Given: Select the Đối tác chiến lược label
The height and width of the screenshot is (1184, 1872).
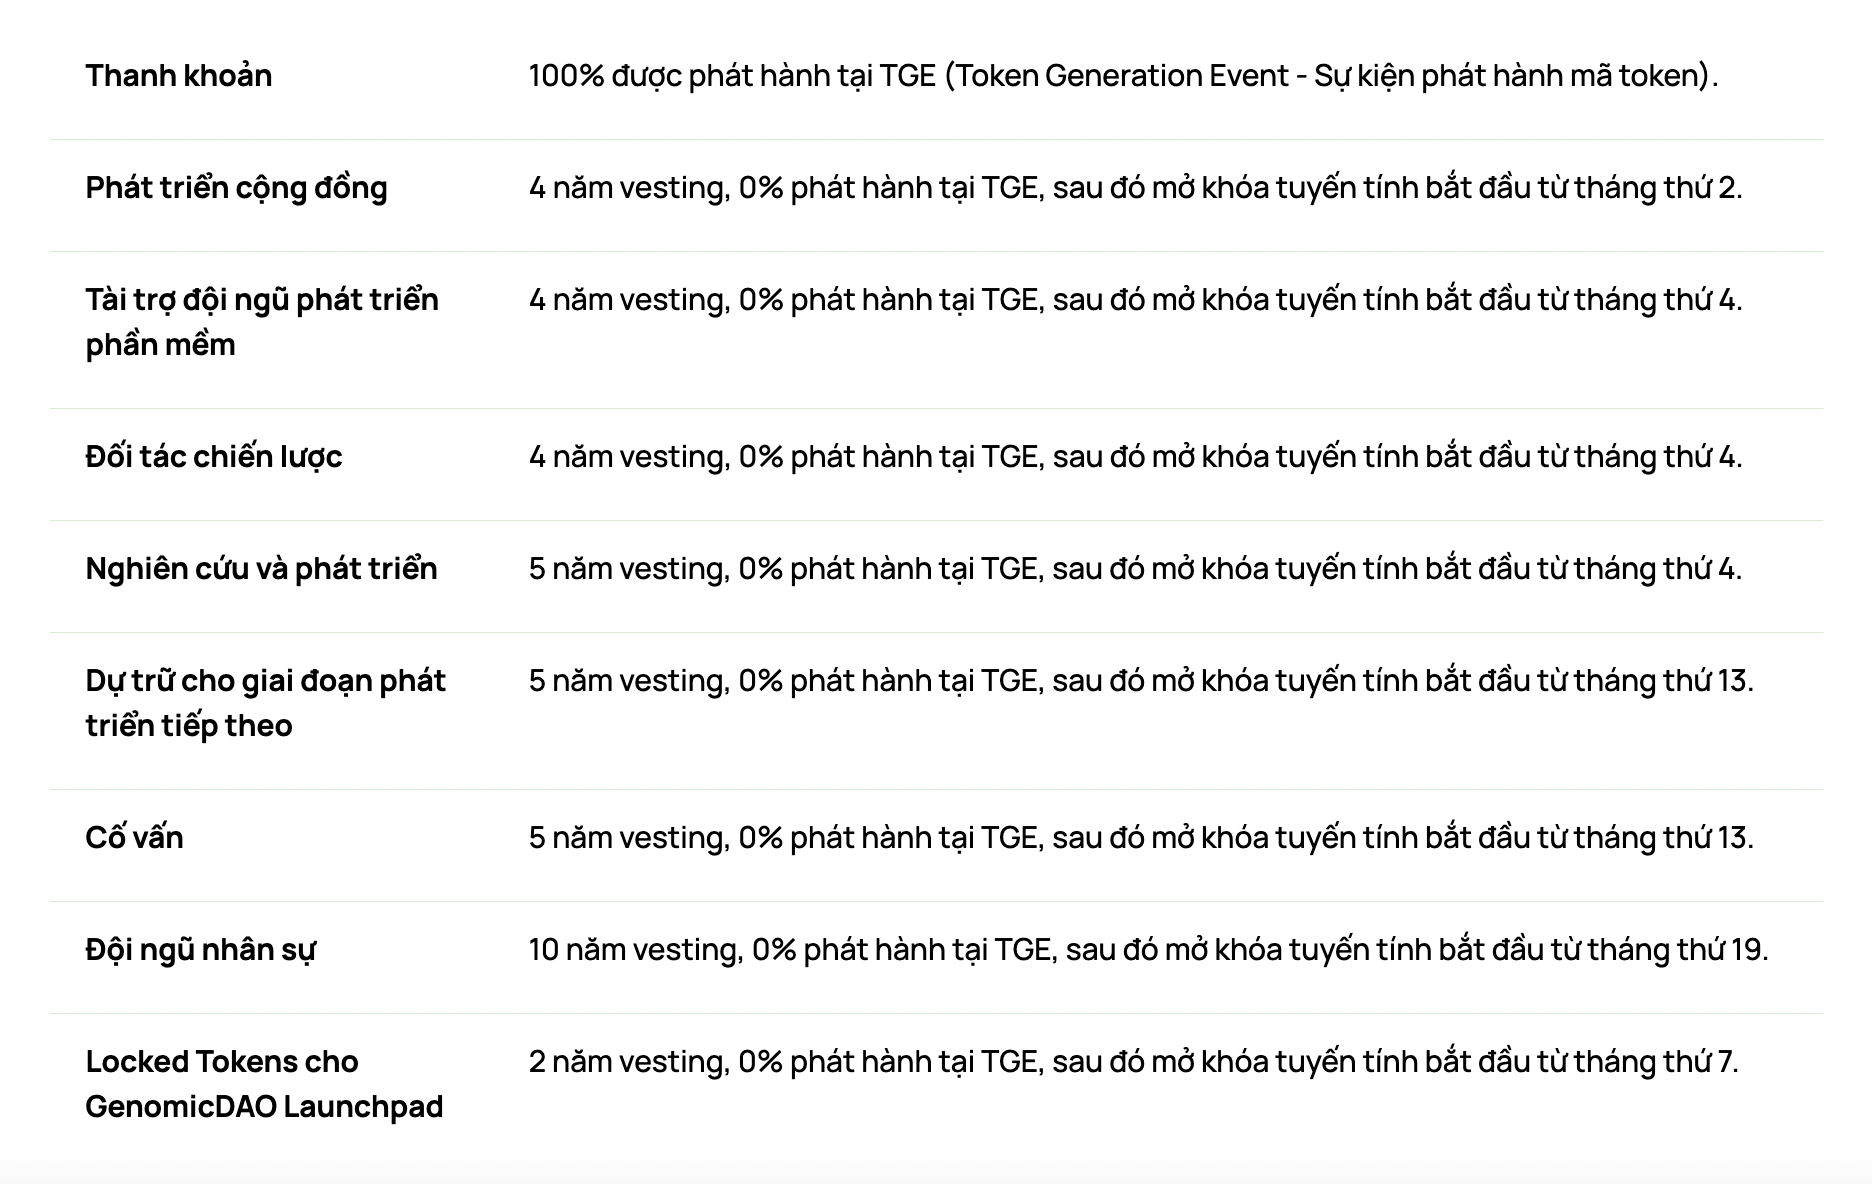Looking at the screenshot, I should coord(214,457).
